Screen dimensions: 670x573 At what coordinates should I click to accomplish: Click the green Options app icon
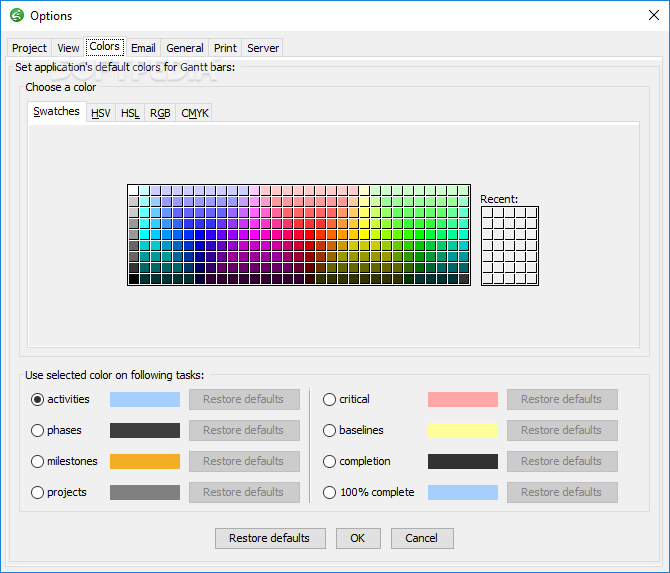click(17, 15)
